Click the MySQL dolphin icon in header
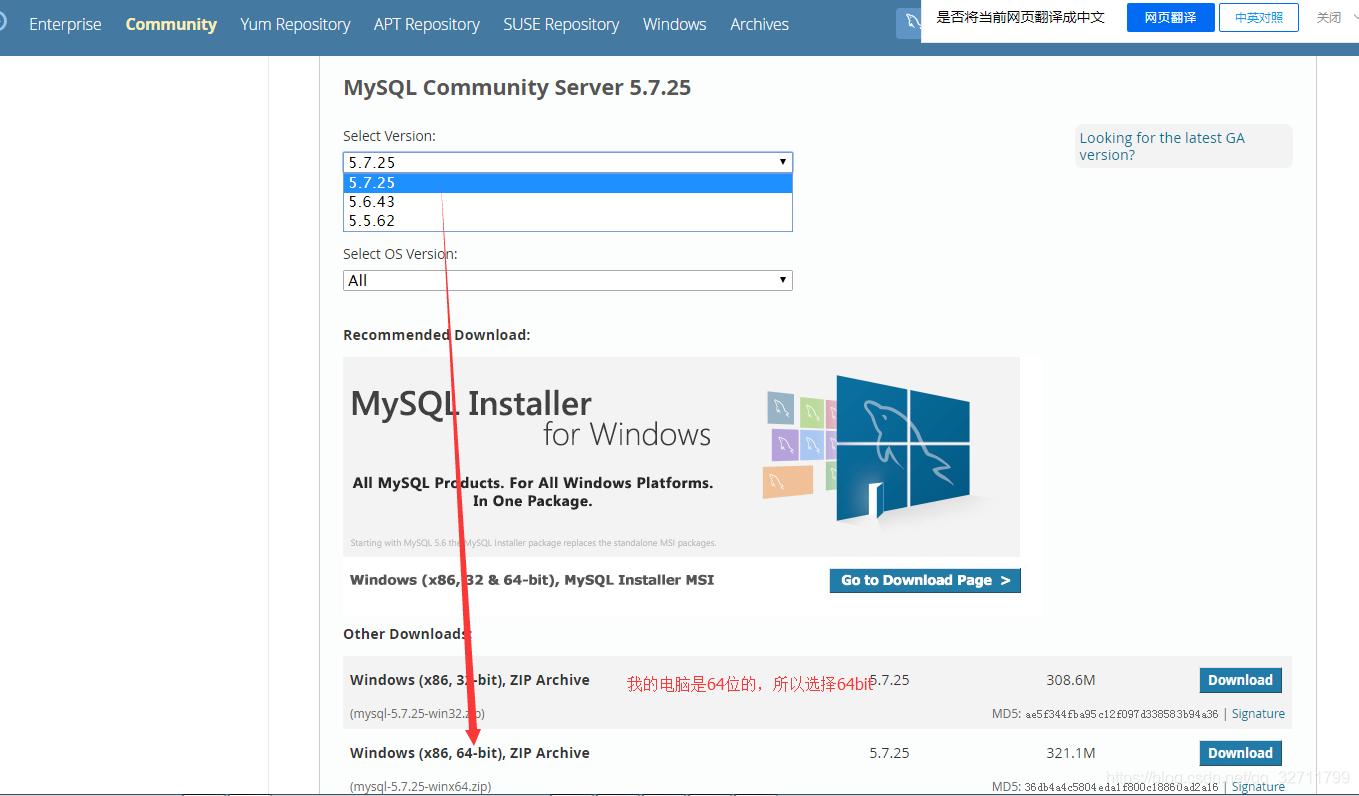Viewport: 1359px width, 796px height. pos(911,22)
